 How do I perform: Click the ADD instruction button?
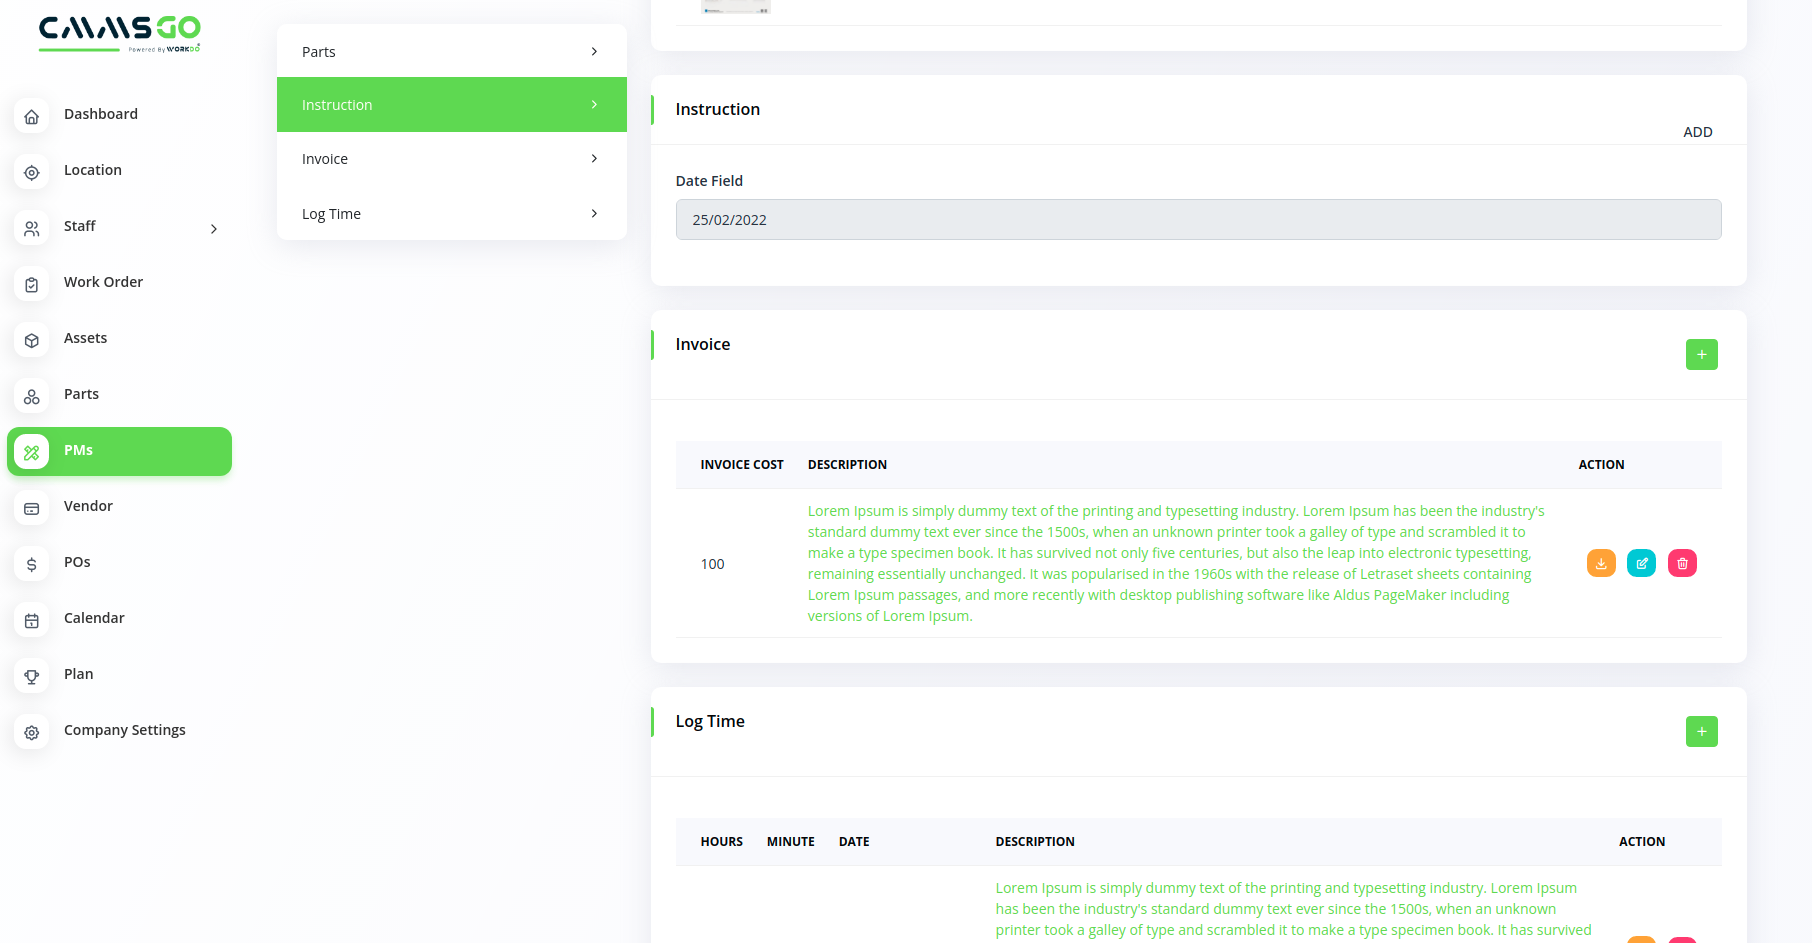point(1697,132)
